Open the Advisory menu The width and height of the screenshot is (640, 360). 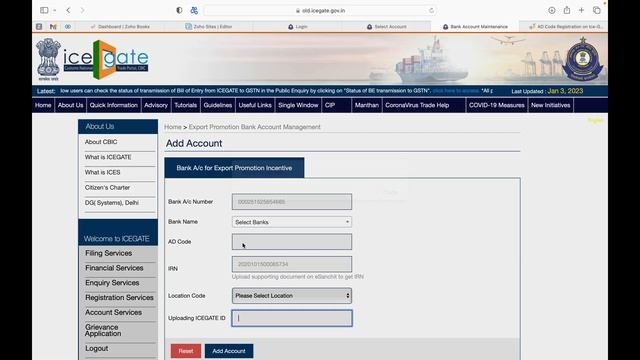point(156,105)
